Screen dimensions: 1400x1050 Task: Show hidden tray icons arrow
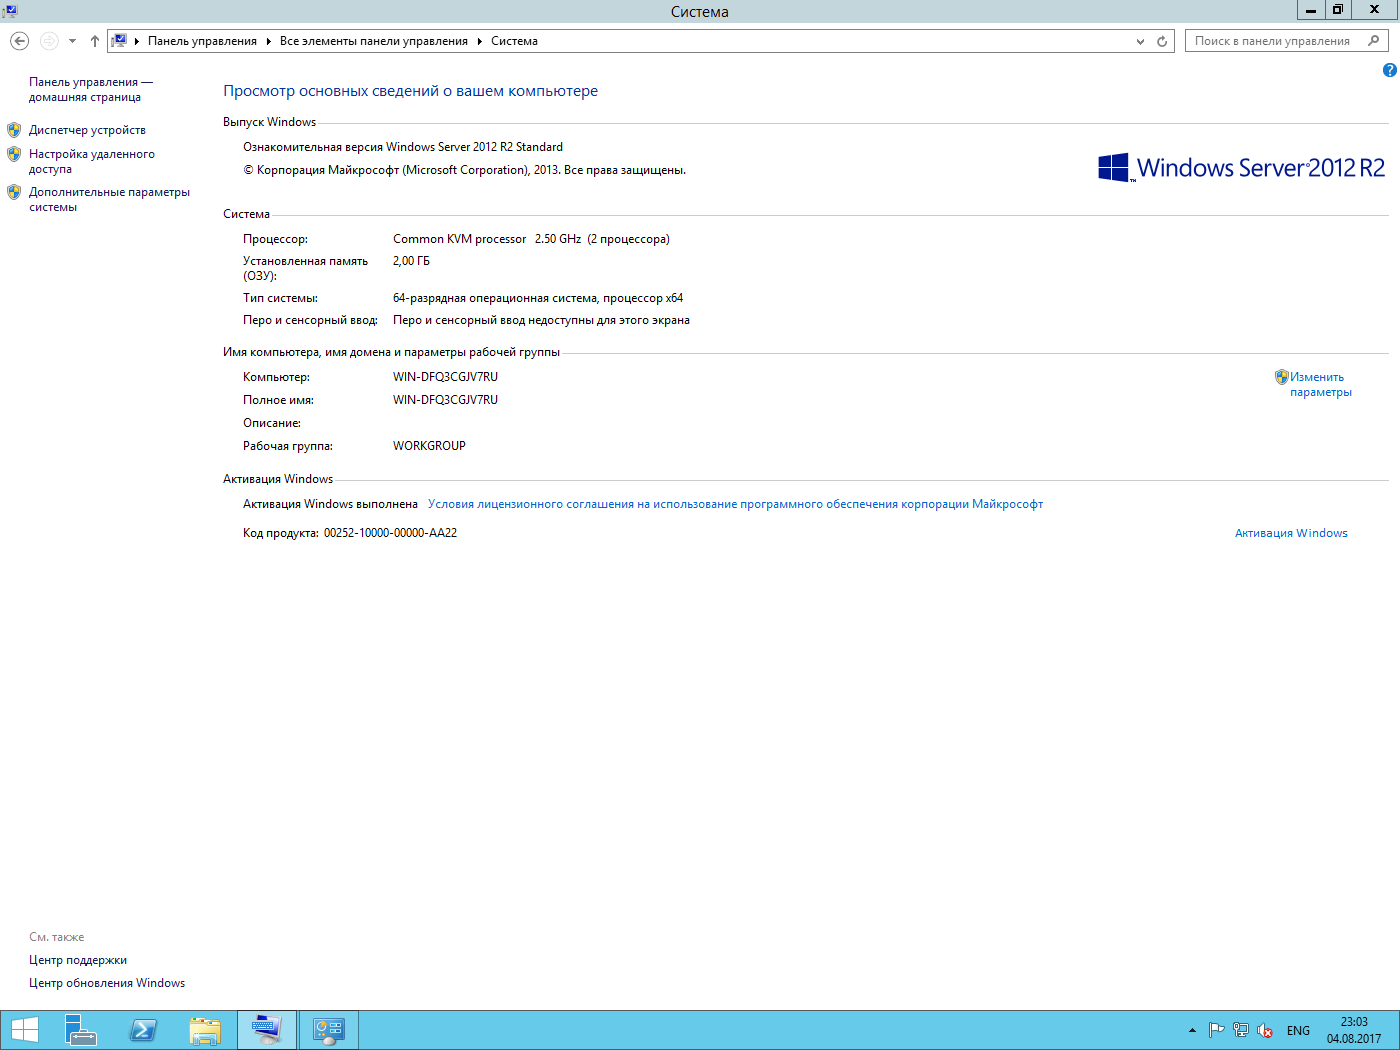click(x=1192, y=1030)
